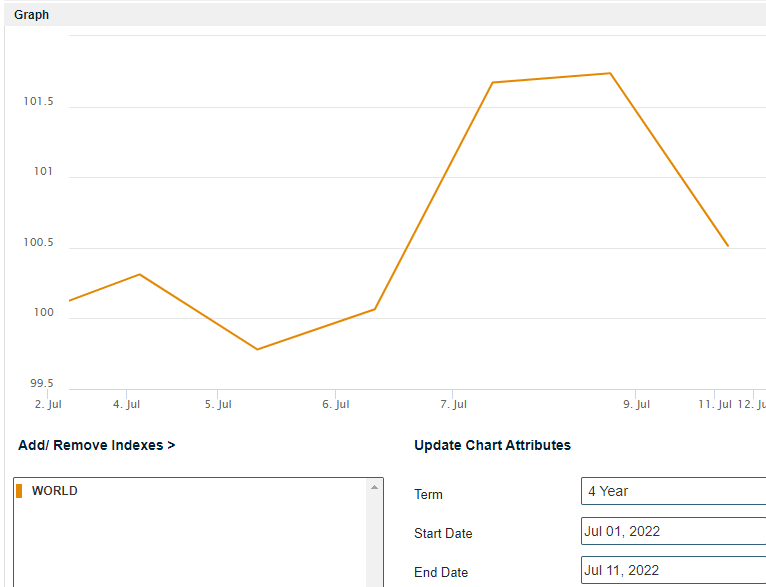Click the small peak point near 4. Jul

[139, 274]
